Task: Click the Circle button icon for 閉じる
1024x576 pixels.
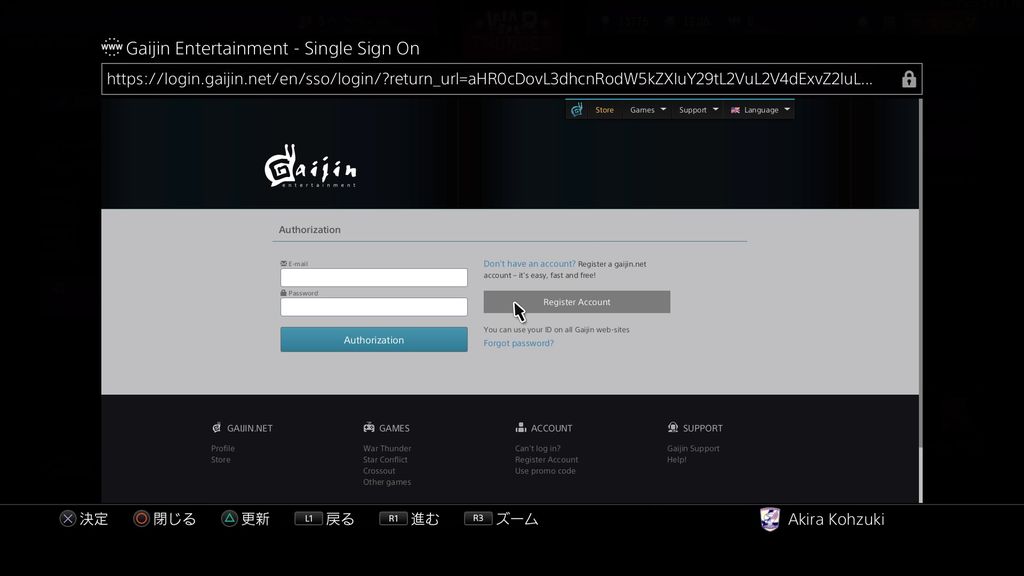Action: (141, 519)
